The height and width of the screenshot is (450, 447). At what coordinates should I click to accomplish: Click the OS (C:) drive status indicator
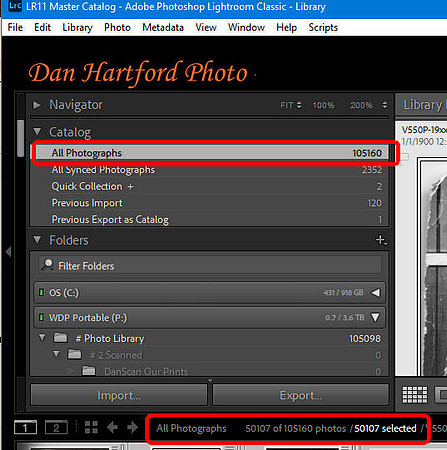coord(41,293)
